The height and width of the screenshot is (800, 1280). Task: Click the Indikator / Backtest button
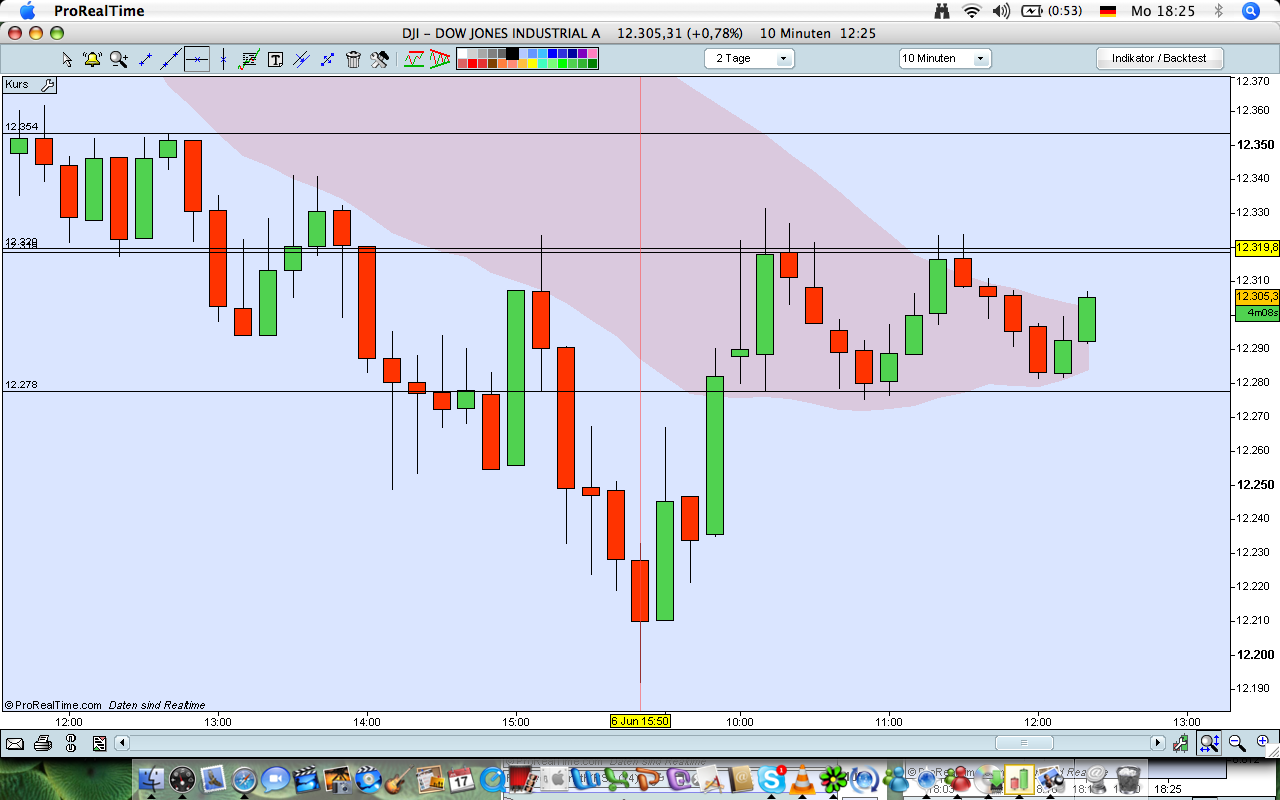1159,58
